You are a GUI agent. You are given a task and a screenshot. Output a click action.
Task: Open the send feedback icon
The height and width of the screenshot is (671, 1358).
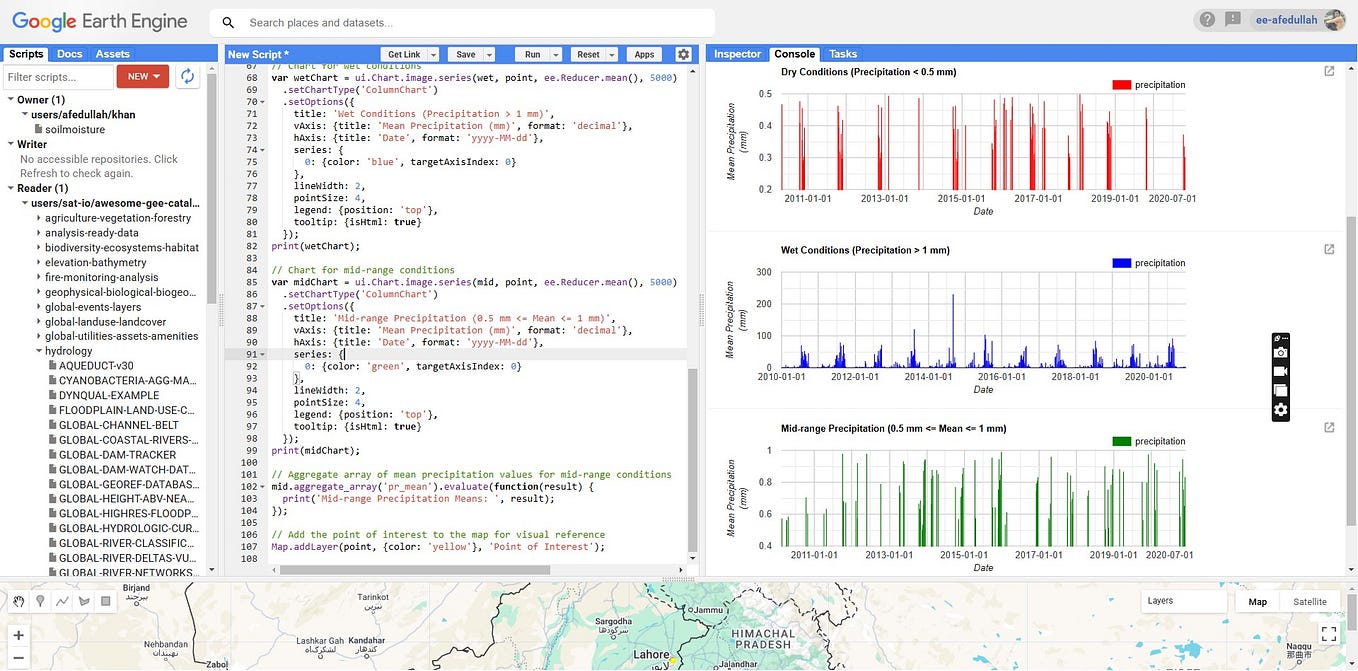coord(1233,20)
